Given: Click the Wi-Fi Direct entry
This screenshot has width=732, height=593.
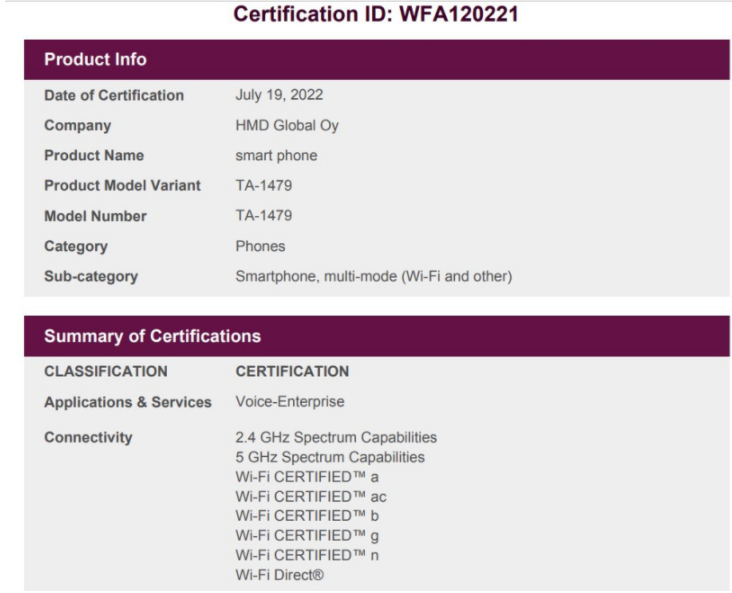Looking at the screenshot, I should (279, 575).
